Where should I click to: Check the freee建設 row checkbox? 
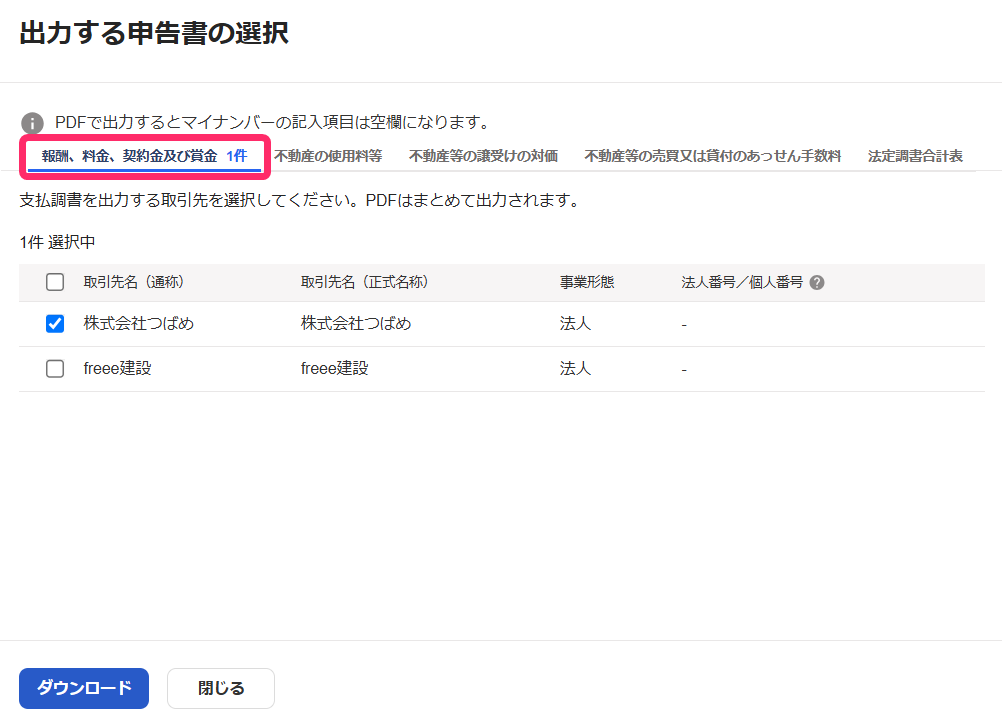point(55,368)
